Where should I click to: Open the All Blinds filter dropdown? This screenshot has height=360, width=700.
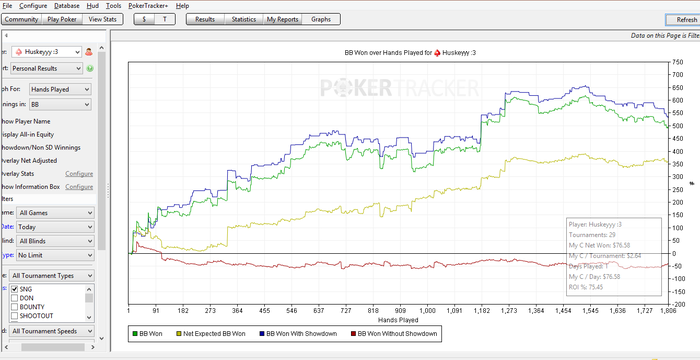[x=55, y=241]
